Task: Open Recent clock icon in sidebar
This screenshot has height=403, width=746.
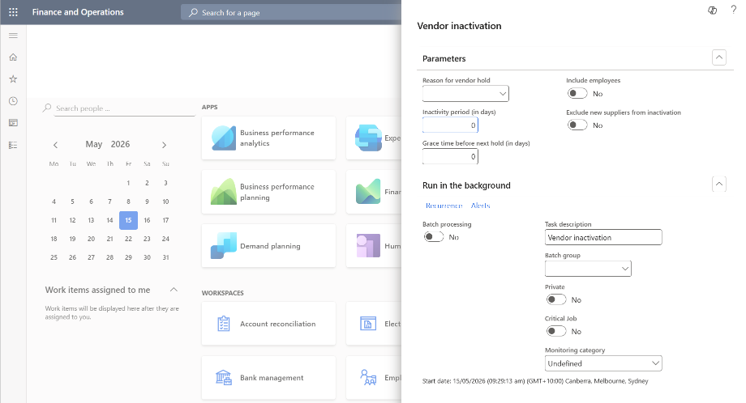Action: (13, 101)
